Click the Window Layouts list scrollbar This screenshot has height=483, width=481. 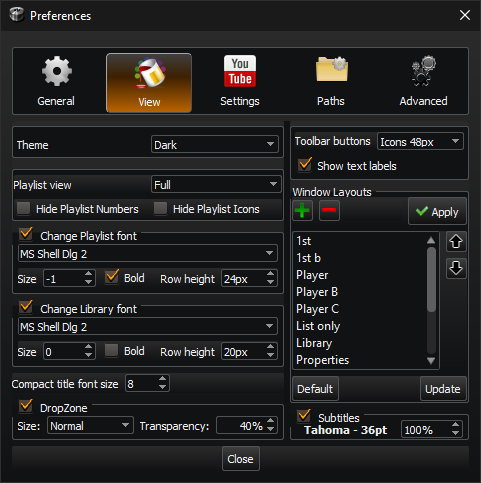click(431, 300)
